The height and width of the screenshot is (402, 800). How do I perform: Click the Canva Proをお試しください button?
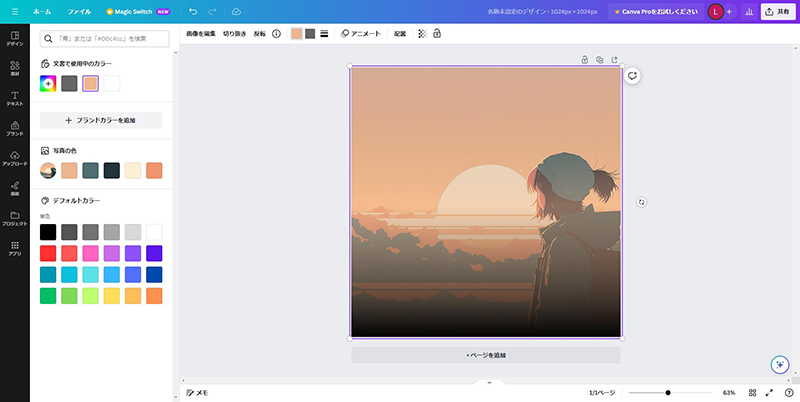click(x=656, y=12)
